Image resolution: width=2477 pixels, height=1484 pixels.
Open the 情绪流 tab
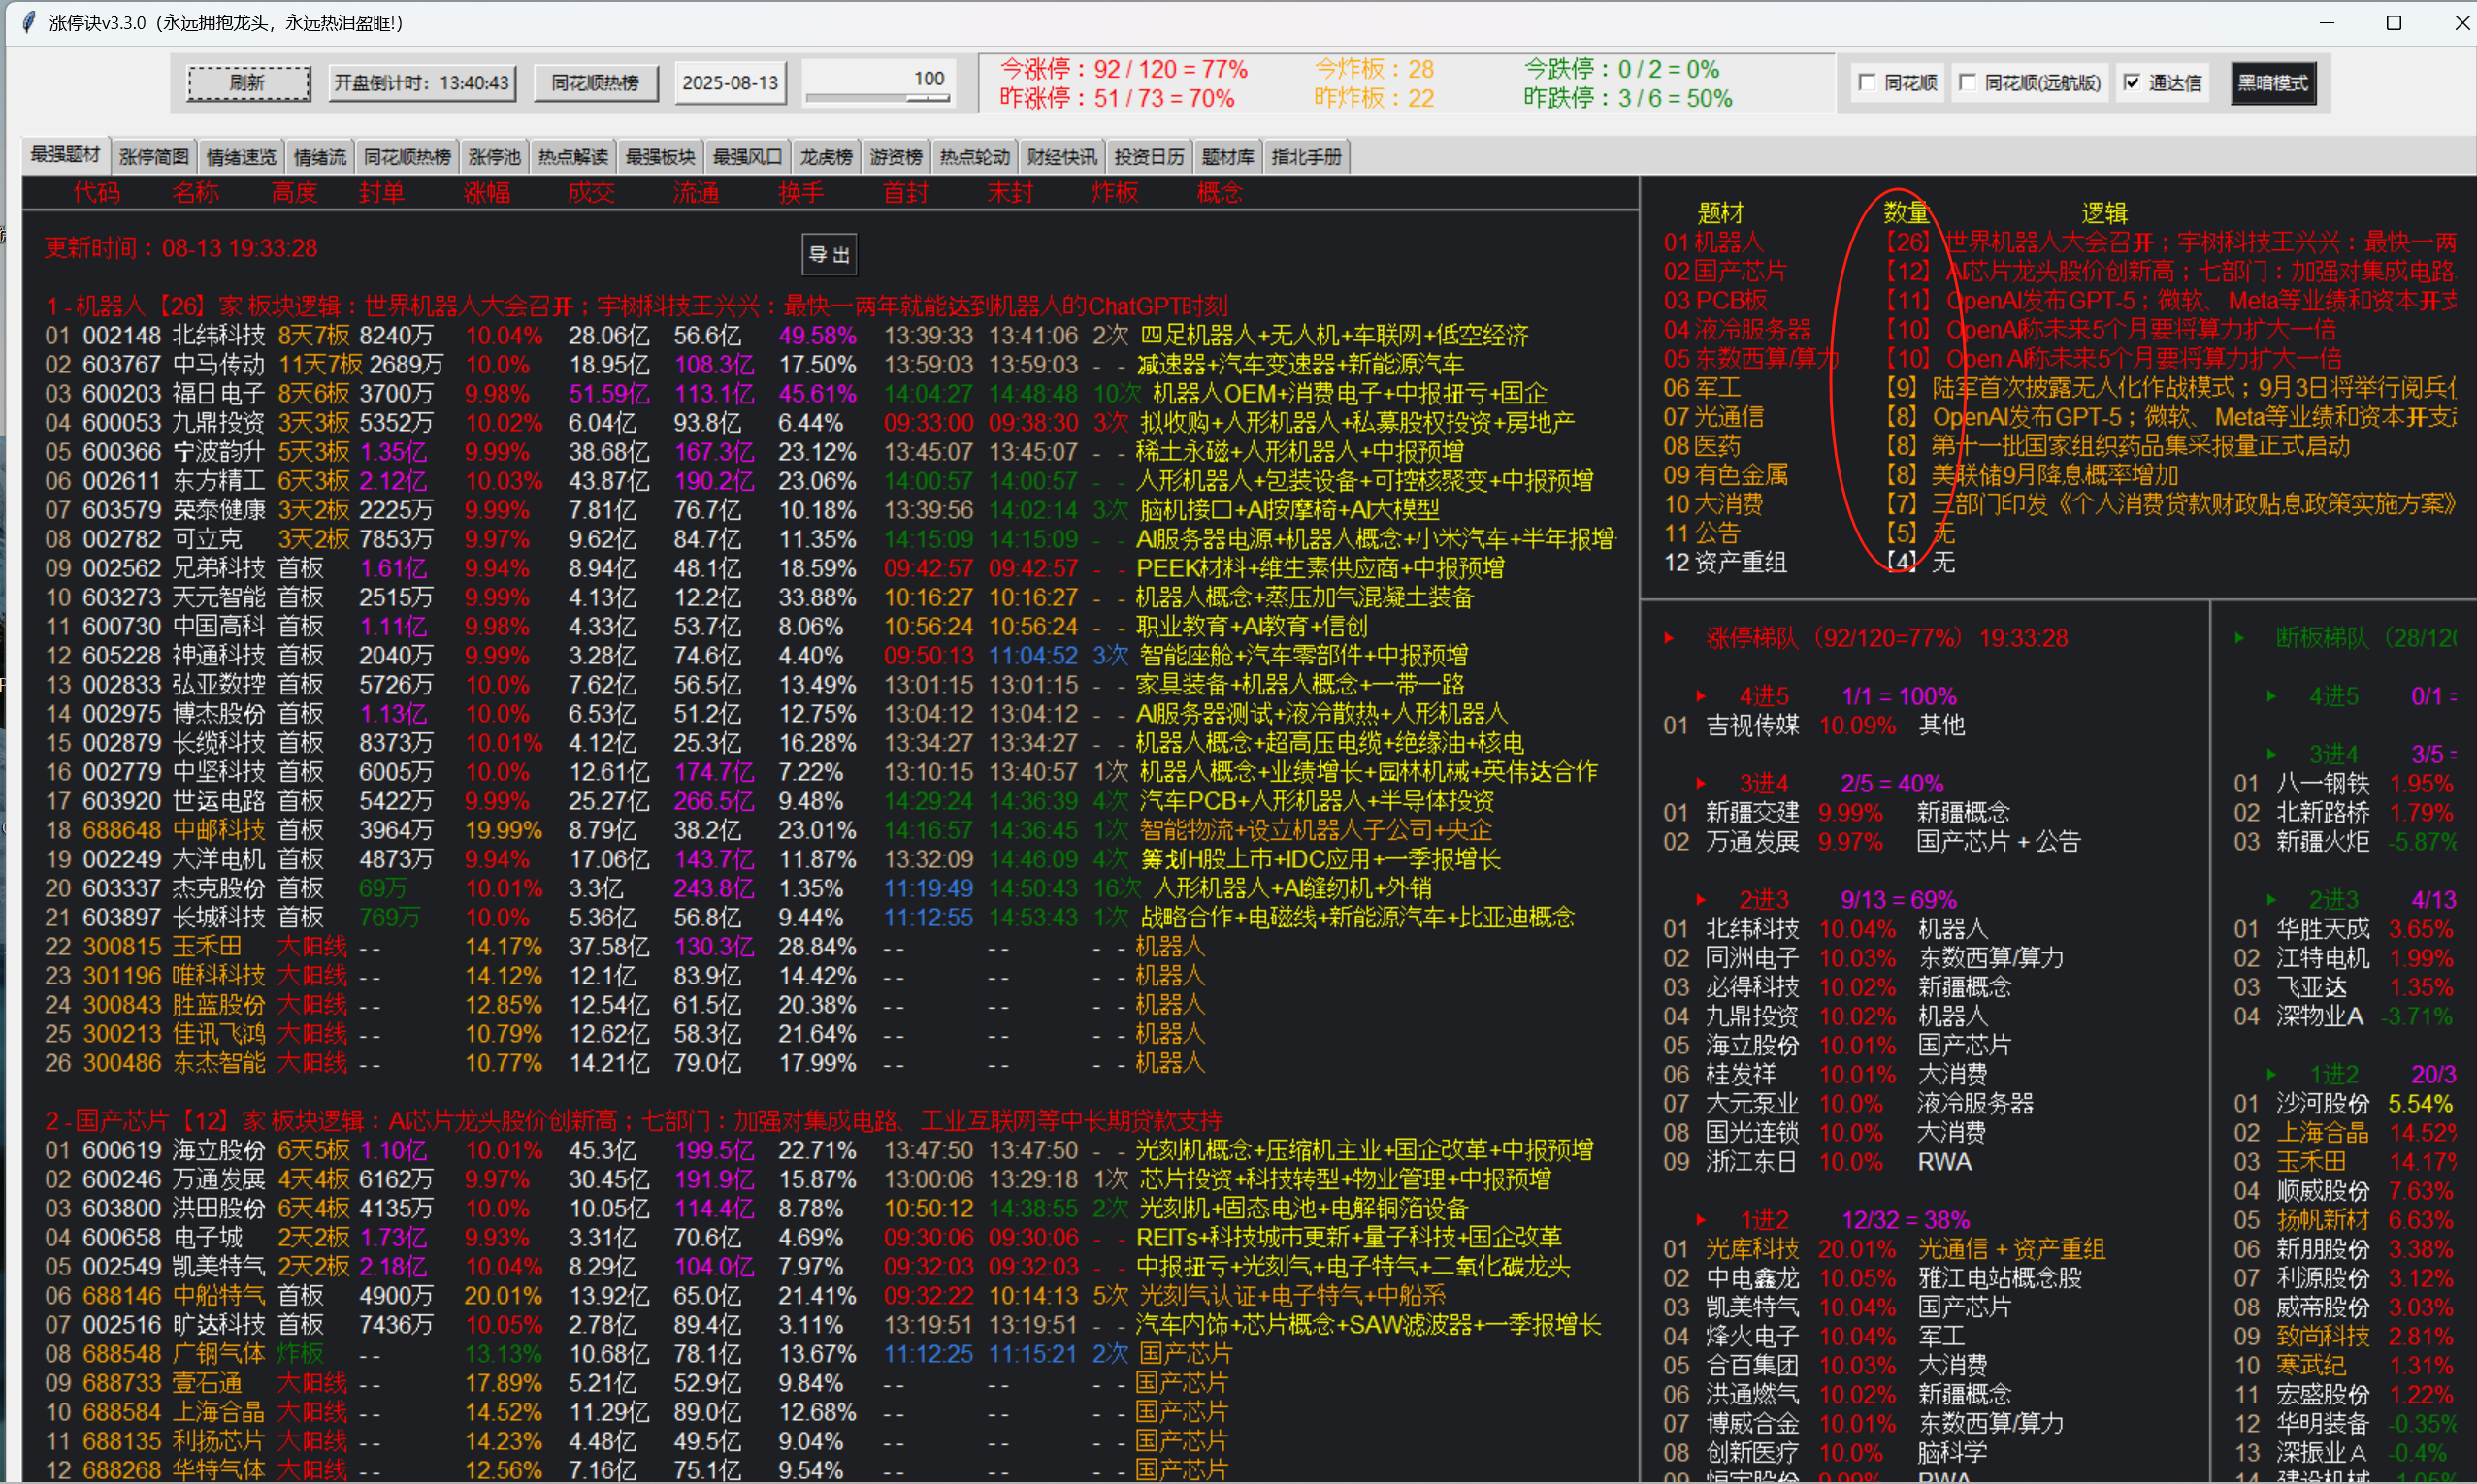pos(320,157)
